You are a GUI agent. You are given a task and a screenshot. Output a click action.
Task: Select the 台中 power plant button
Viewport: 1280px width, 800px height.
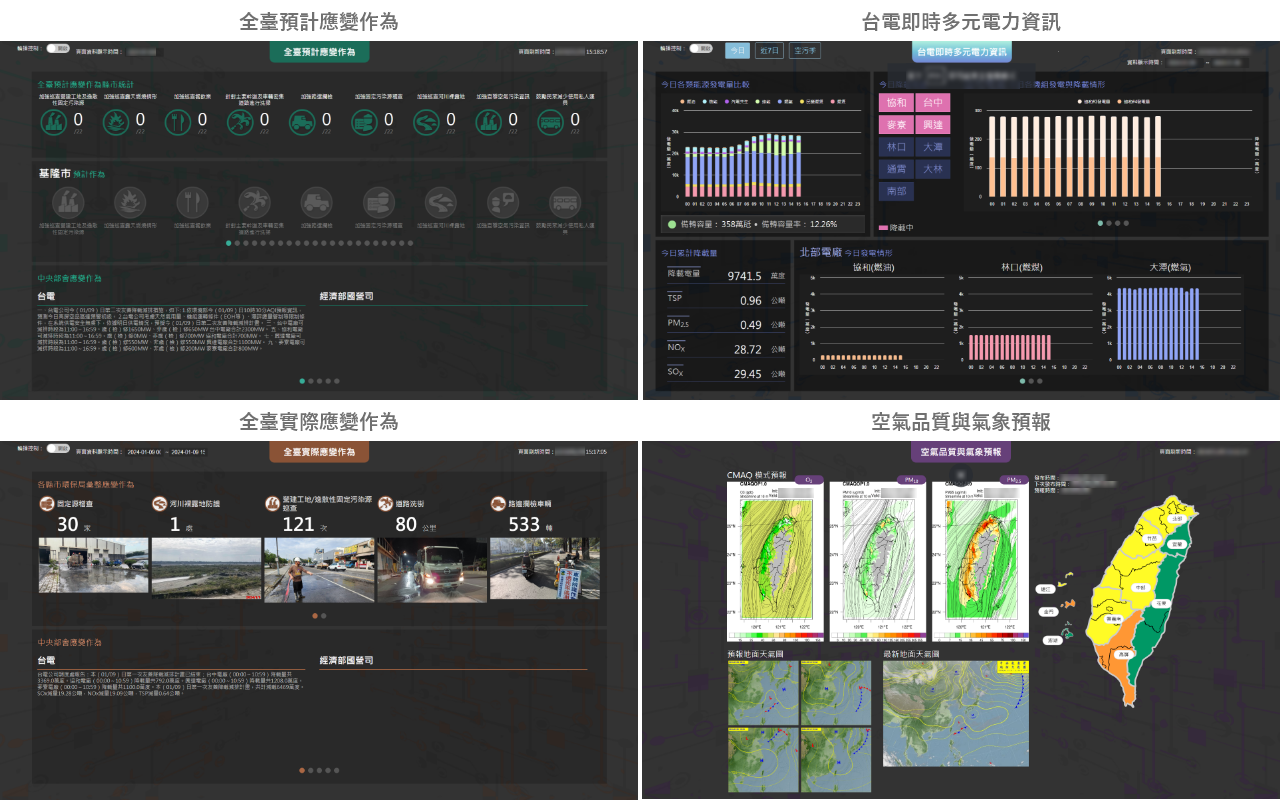[932, 103]
